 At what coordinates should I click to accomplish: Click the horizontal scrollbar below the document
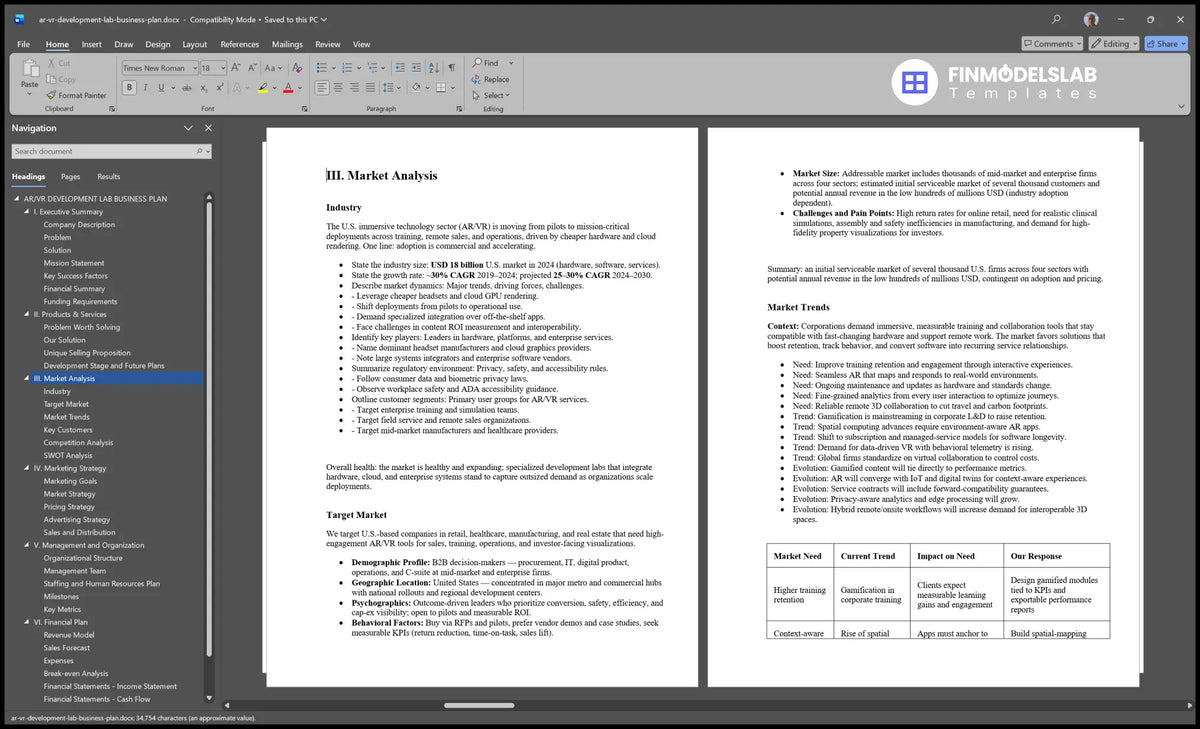click(479, 705)
